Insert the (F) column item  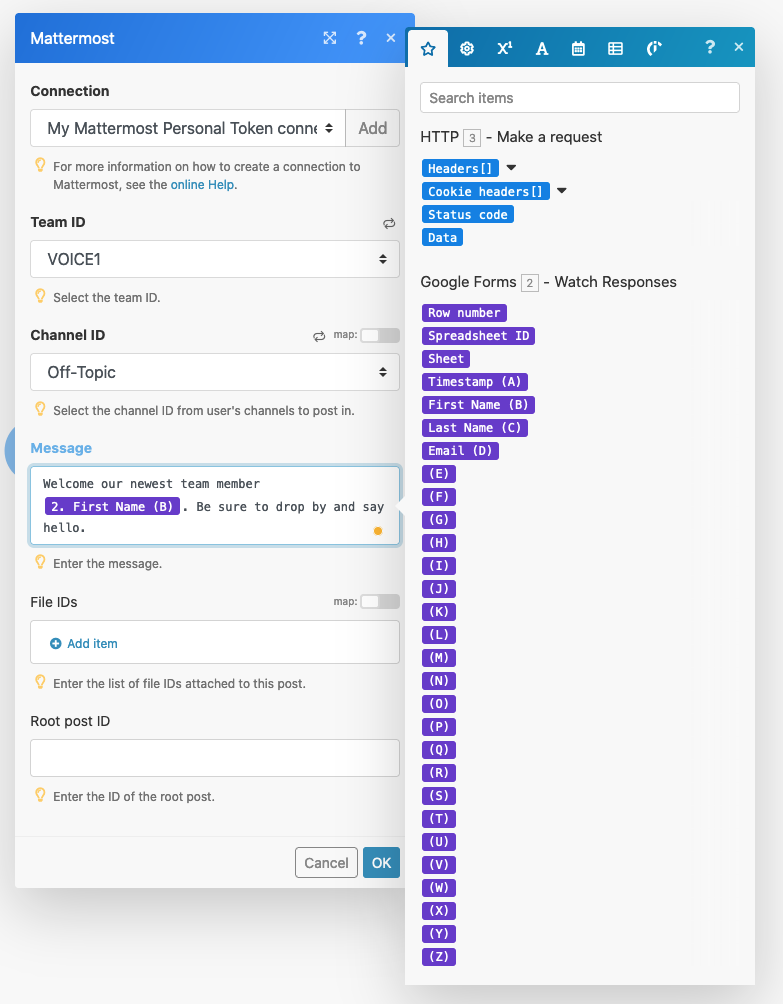coord(439,497)
